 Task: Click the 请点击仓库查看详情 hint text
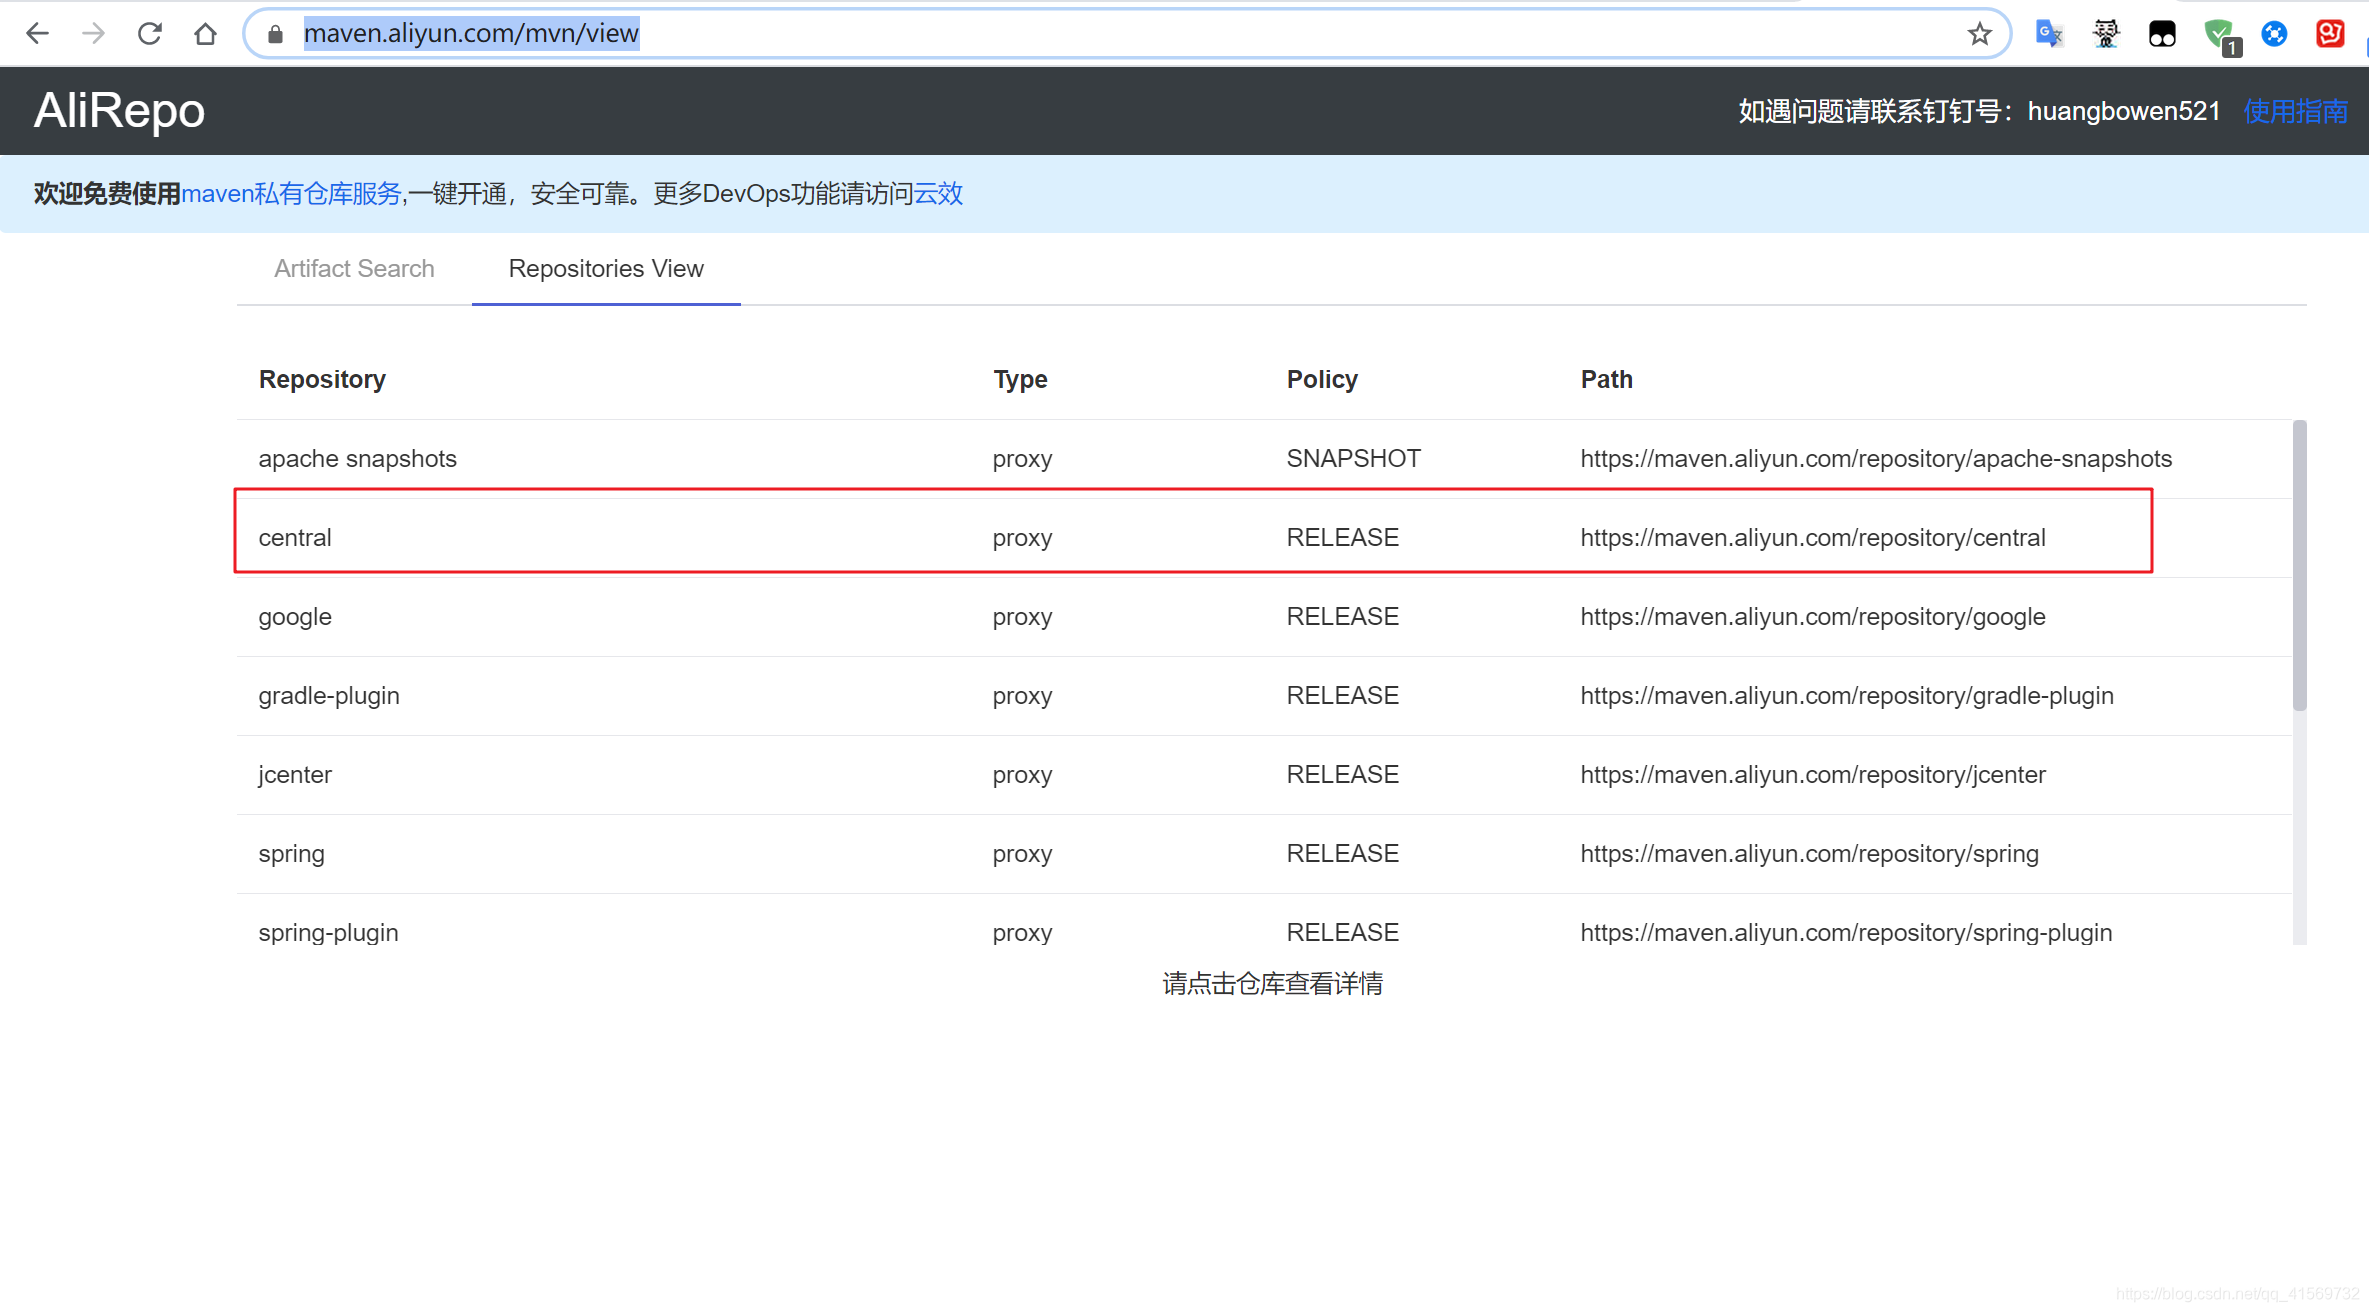(x=1272, y=984)
